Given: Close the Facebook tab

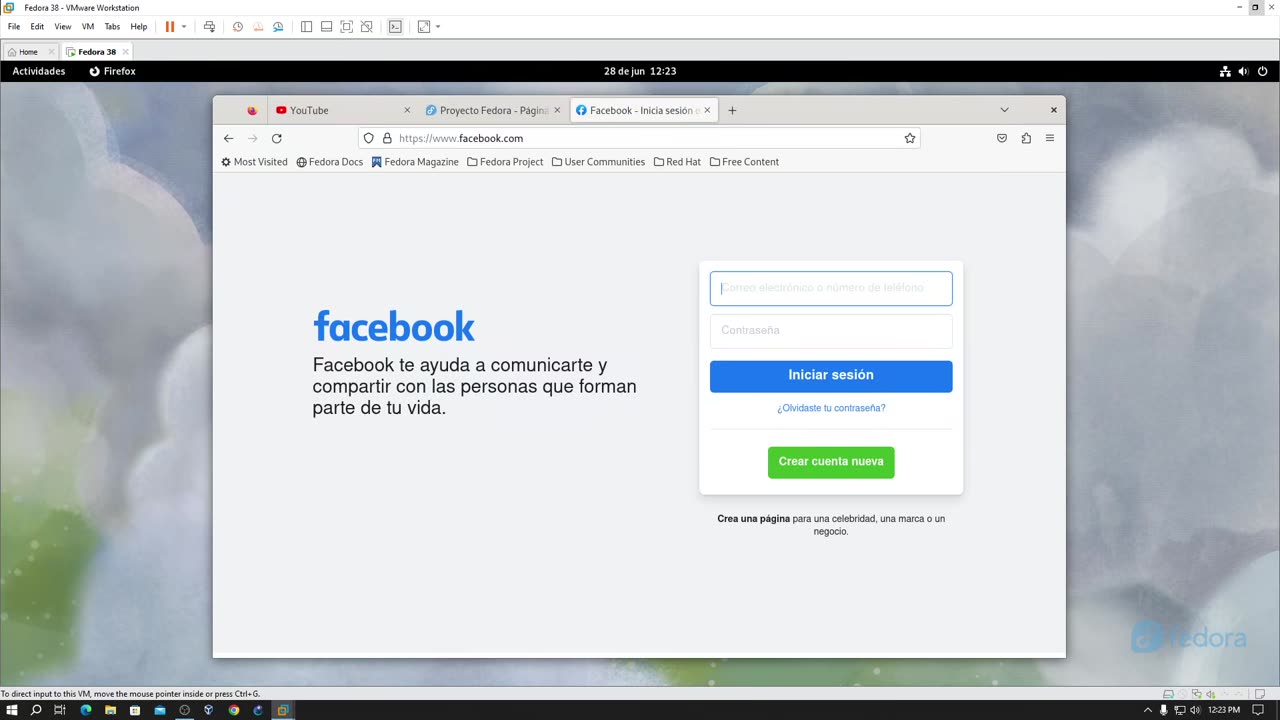Looking at the screenshot, I should [707, 111].
